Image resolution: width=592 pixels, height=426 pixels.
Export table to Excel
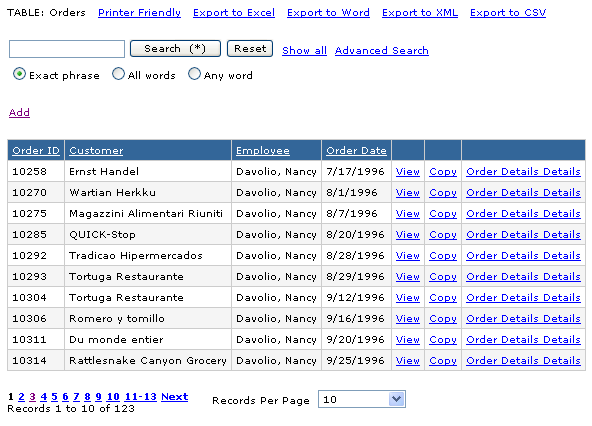coord(234,13)
